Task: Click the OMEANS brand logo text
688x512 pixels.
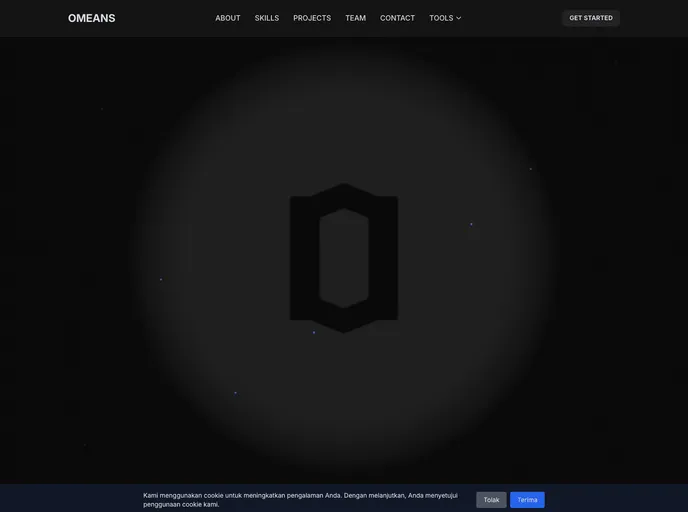Action: [x=91, y=18]
